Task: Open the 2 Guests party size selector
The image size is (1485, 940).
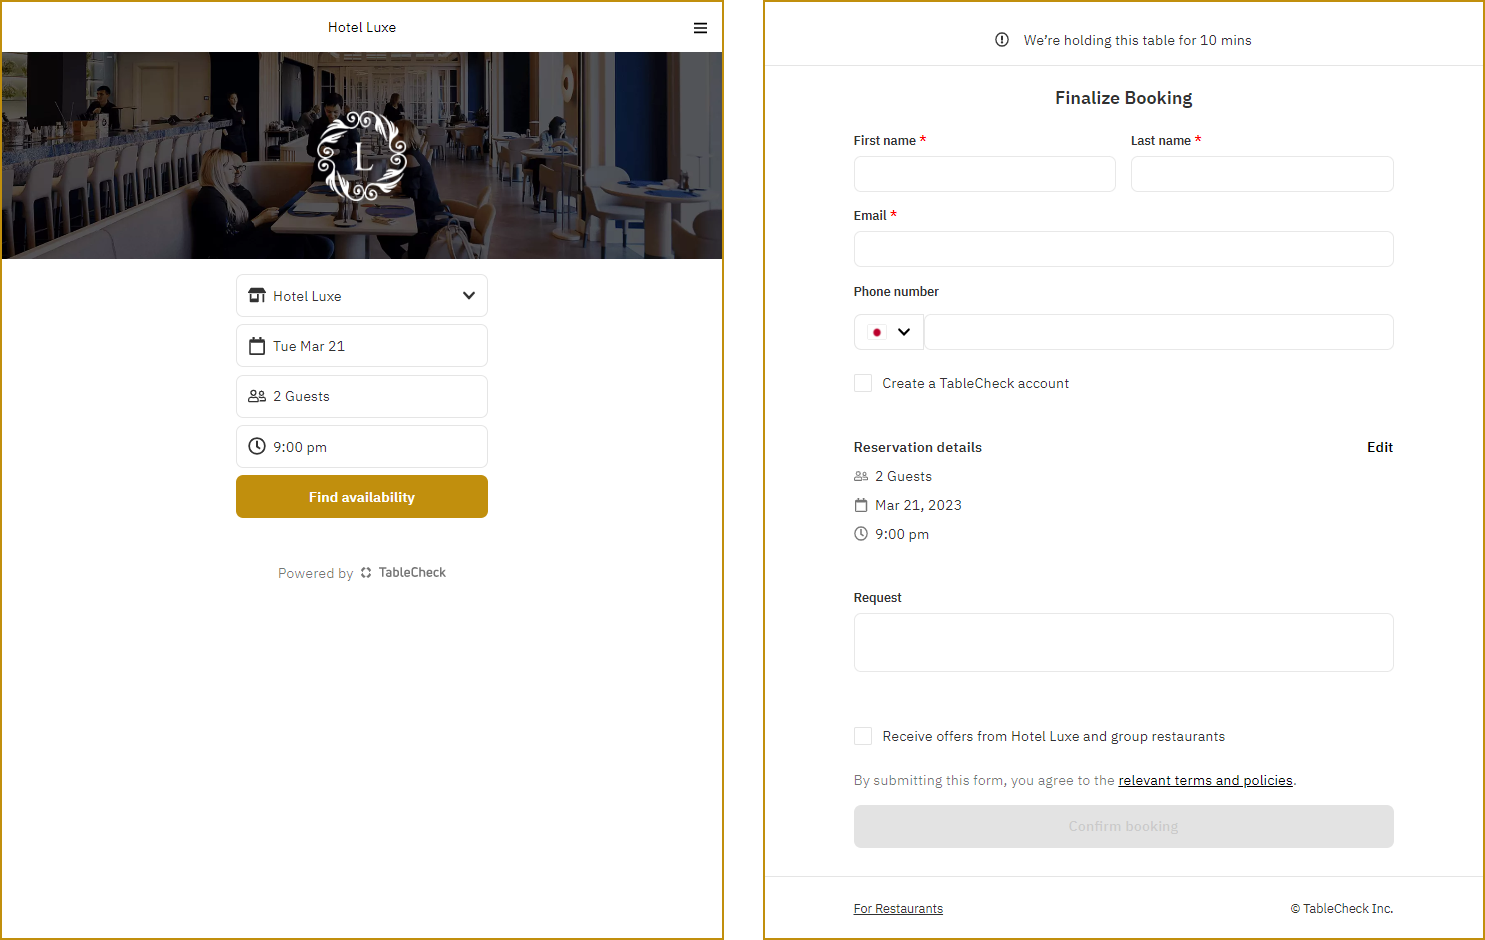Action: click(362, 396)
